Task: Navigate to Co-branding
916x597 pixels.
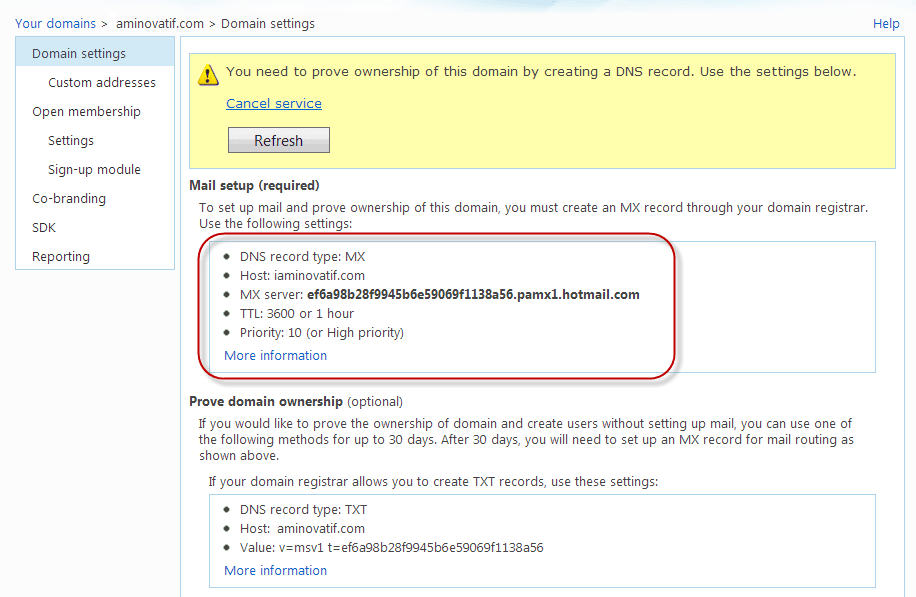Action: coord(69,198)
